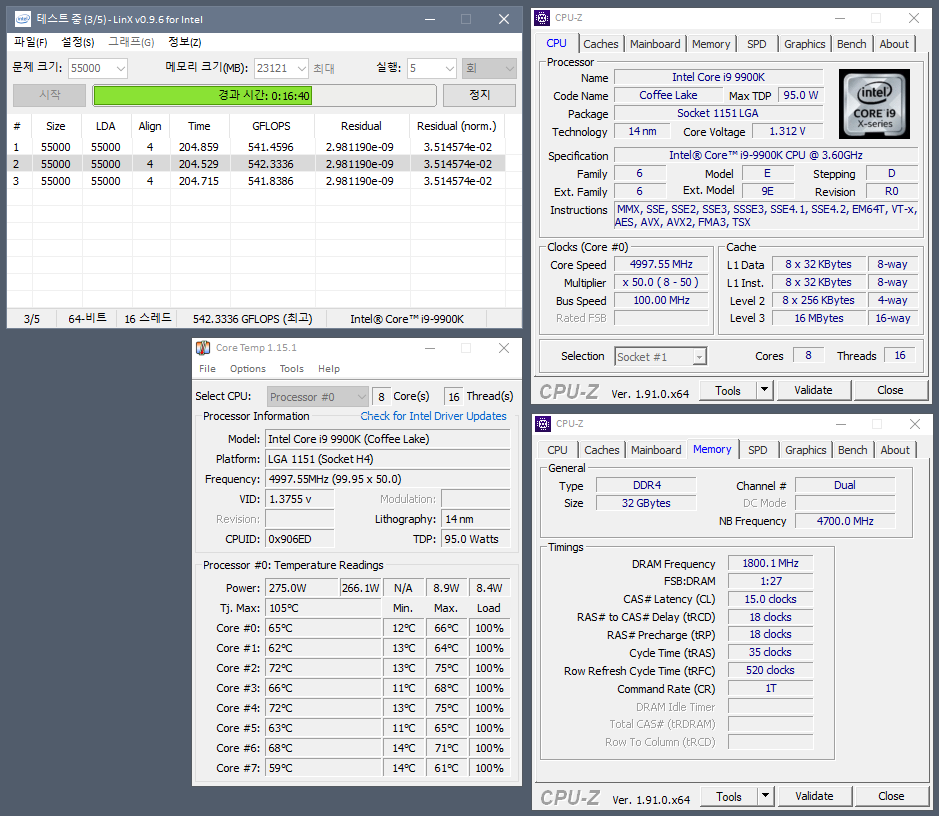Click Validate in the upper CPU-Z window
The image size is (939, 816).
pyautogui.click(x=813, y=390)
